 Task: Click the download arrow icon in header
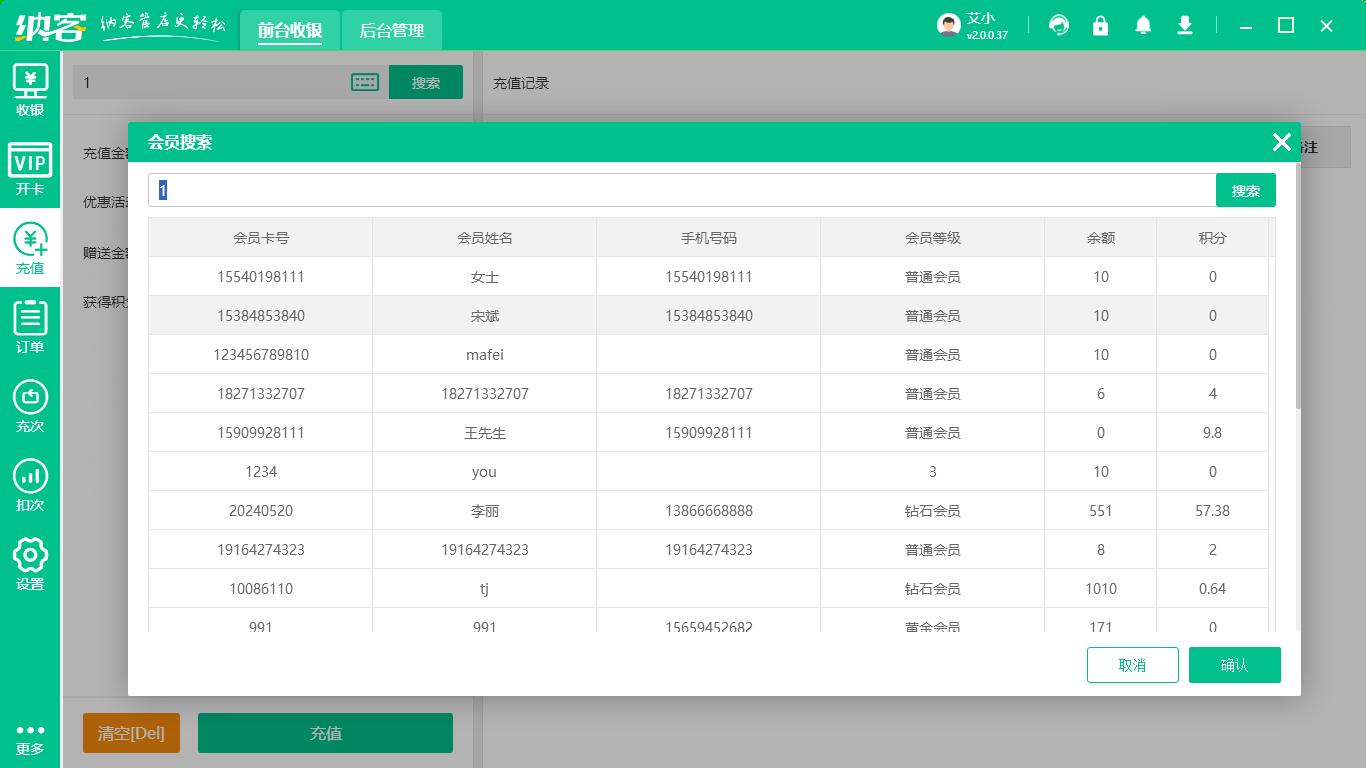click(1185, 26)
